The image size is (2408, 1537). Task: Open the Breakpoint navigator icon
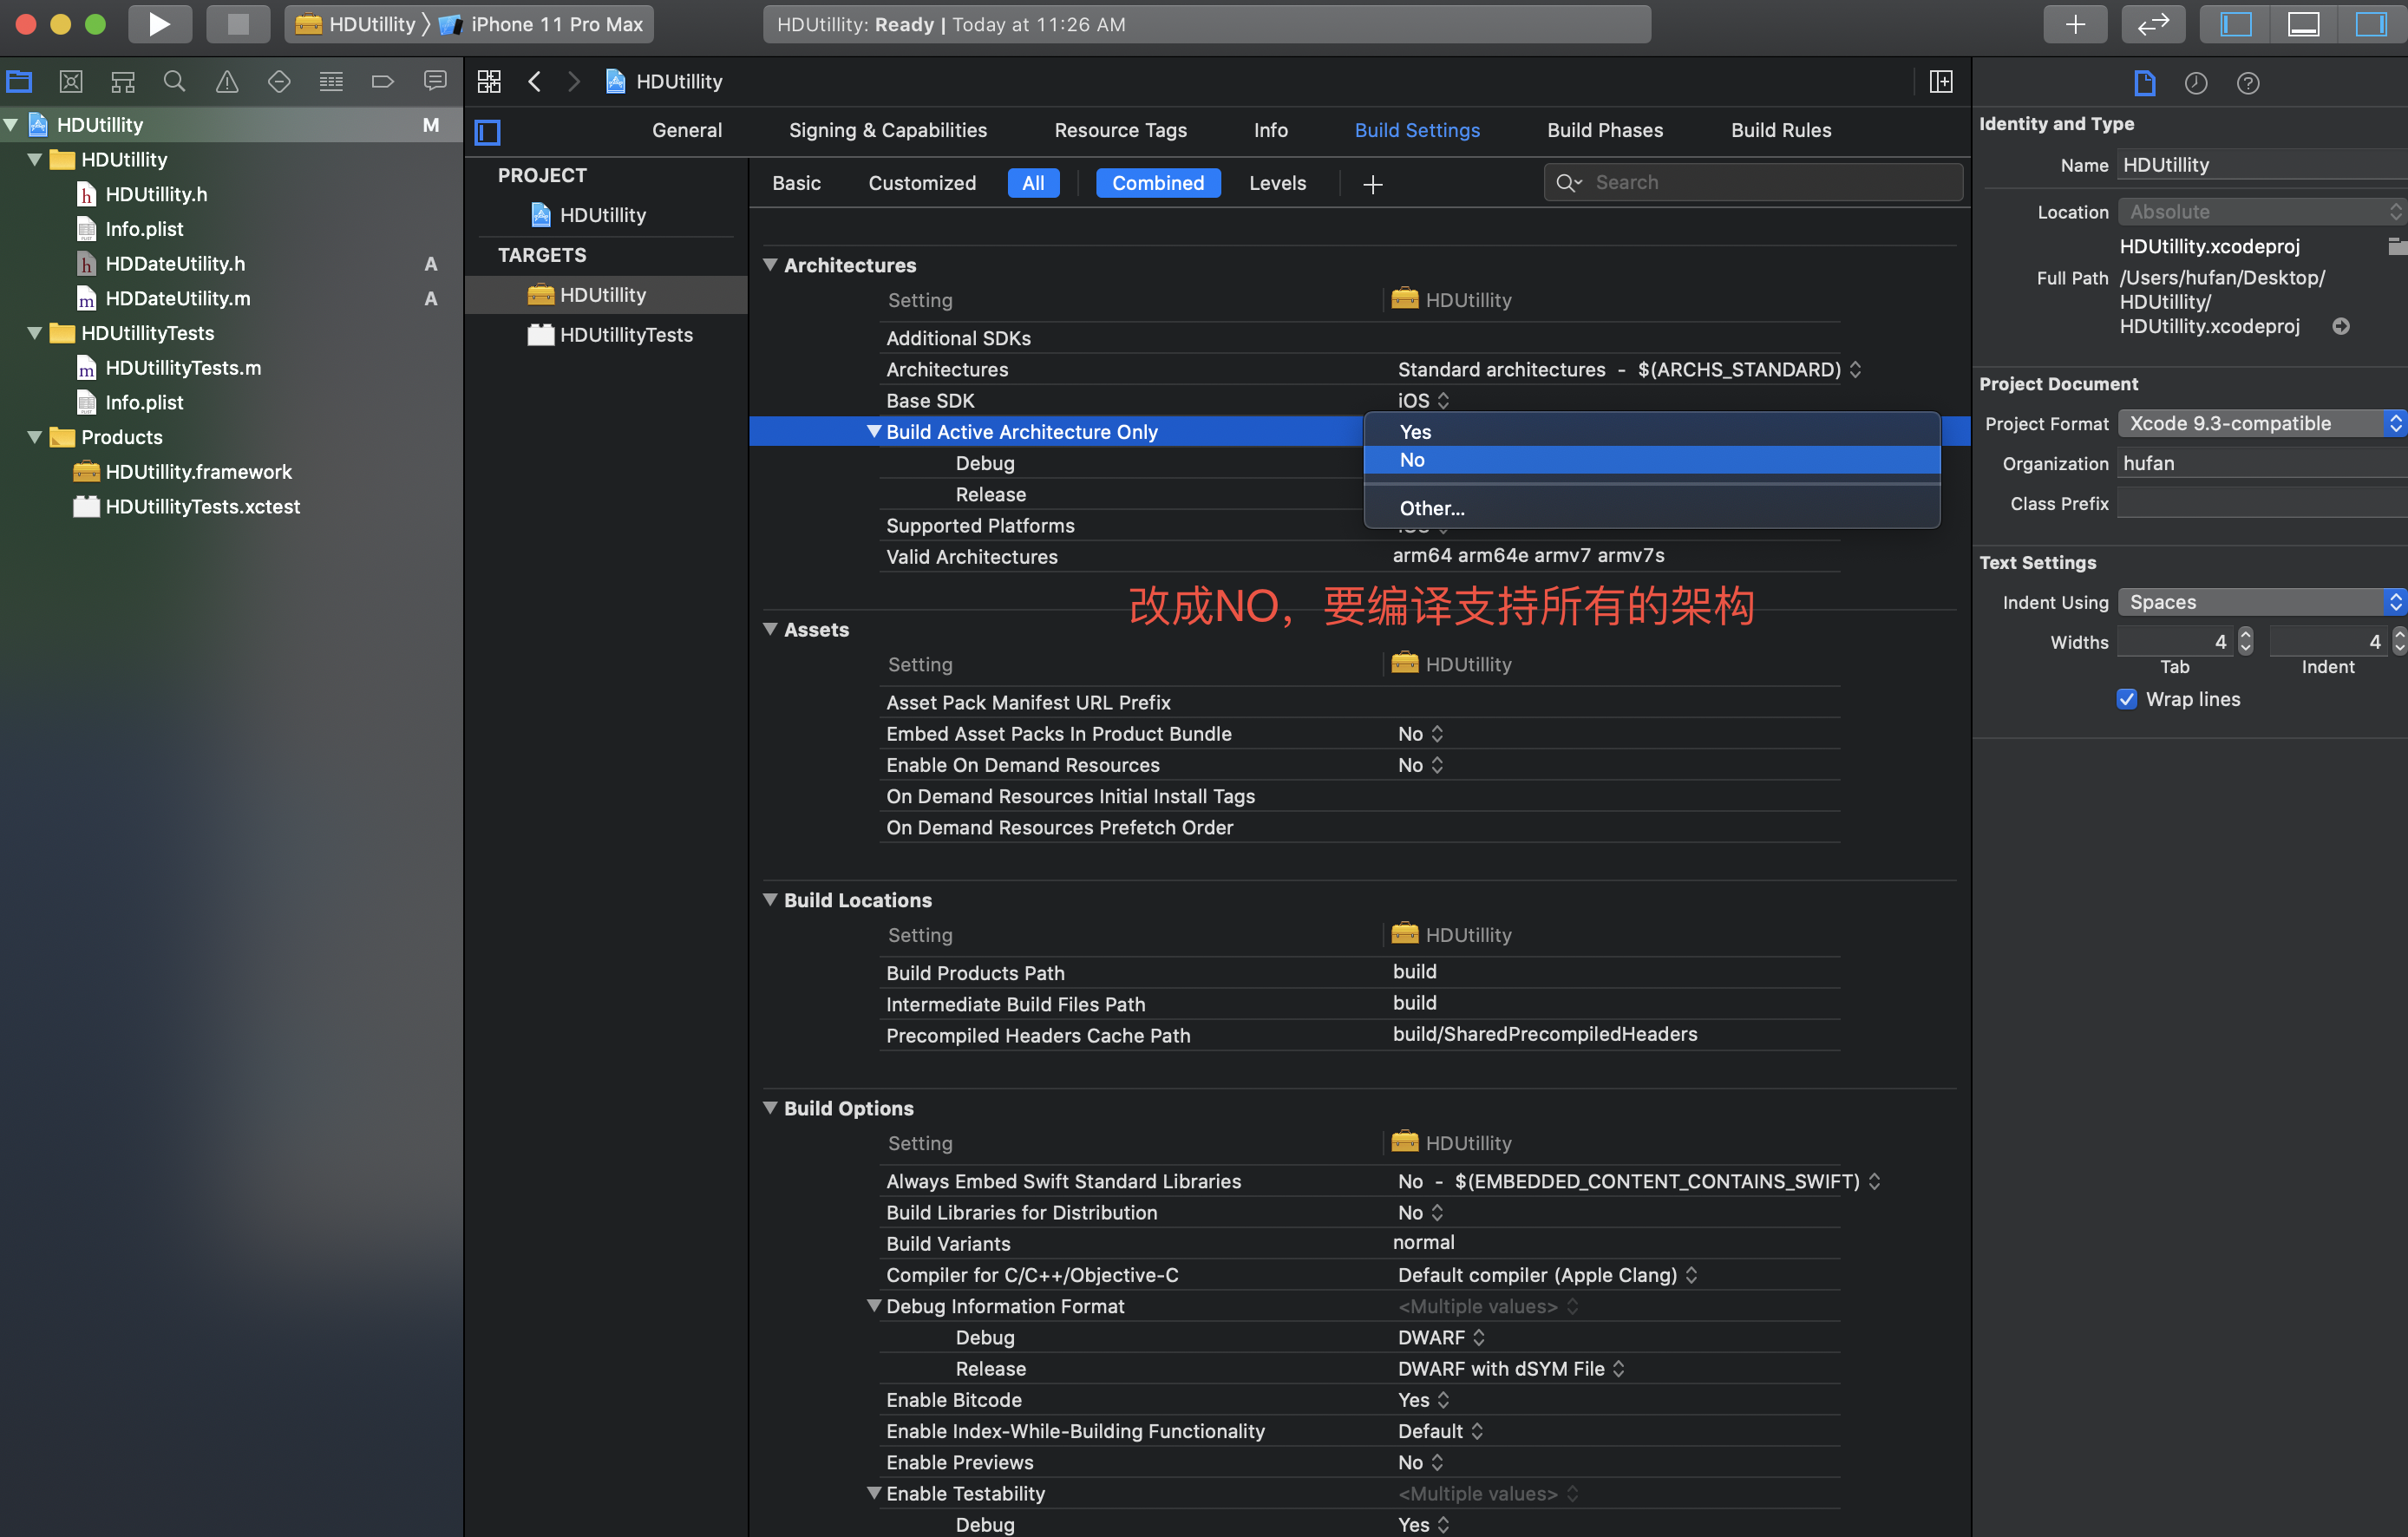[x=382, y=82]
